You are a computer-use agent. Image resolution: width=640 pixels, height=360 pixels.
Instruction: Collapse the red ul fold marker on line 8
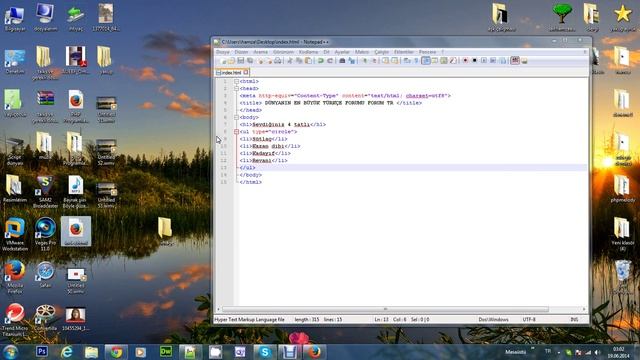click(236, 132)
